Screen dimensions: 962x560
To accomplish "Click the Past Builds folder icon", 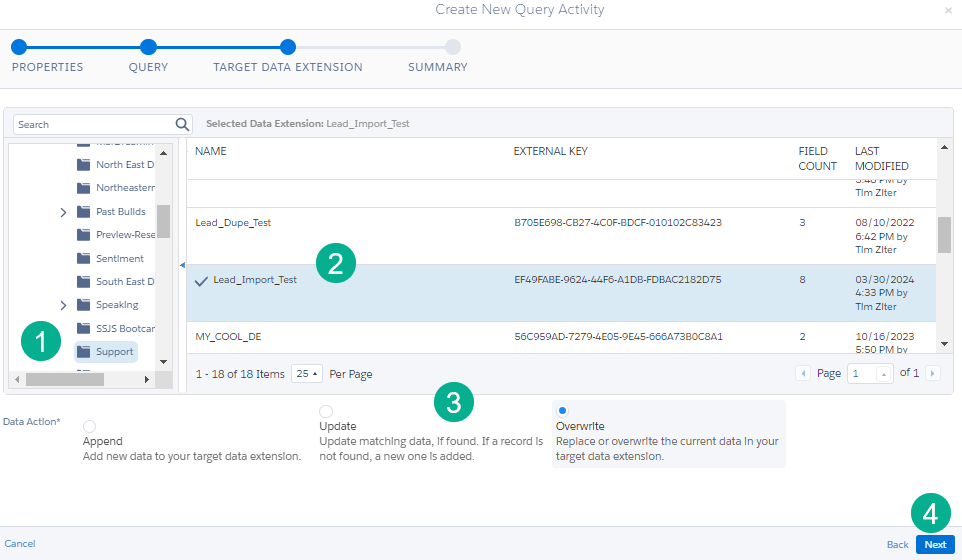I will pyautogui.click(x=84, y=212).
